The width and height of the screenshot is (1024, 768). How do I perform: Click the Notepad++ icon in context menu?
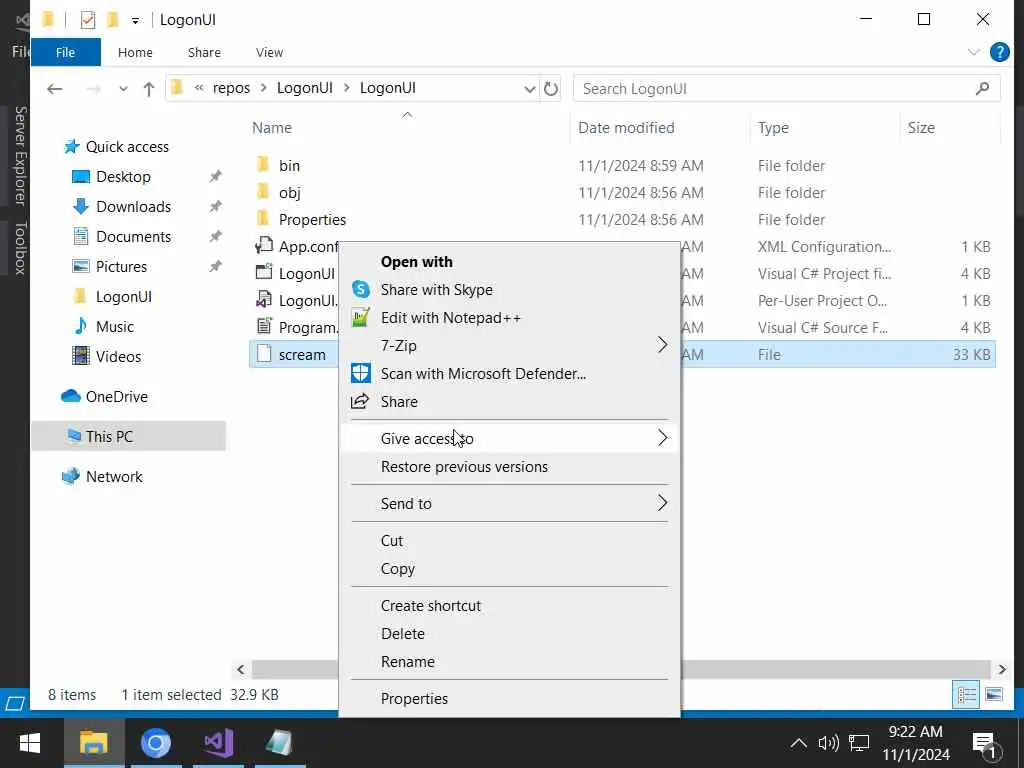coord(360,317)
